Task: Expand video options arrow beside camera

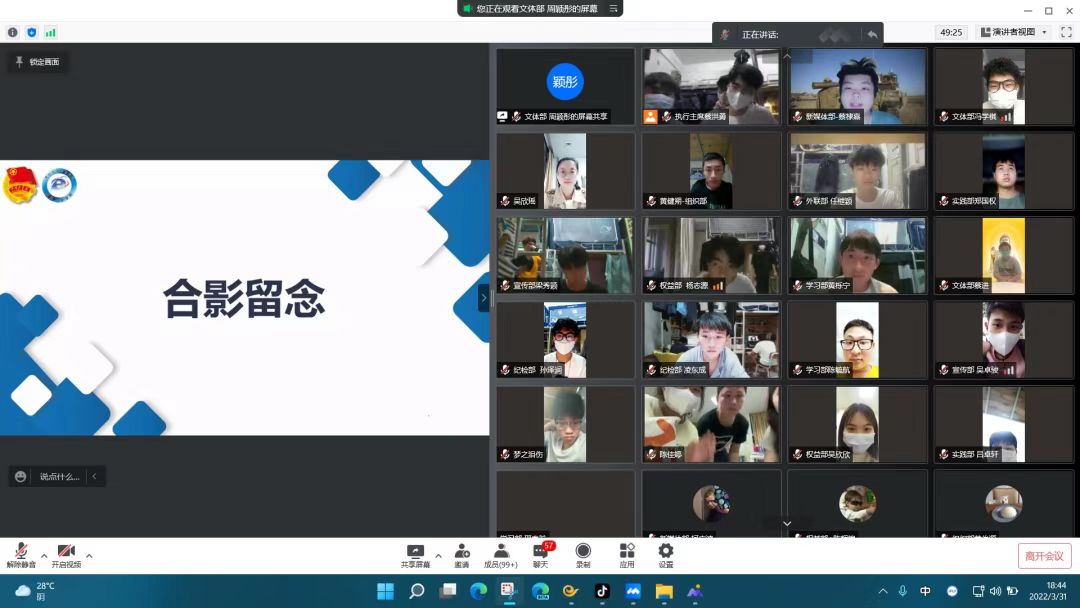Action: (89, 556)
